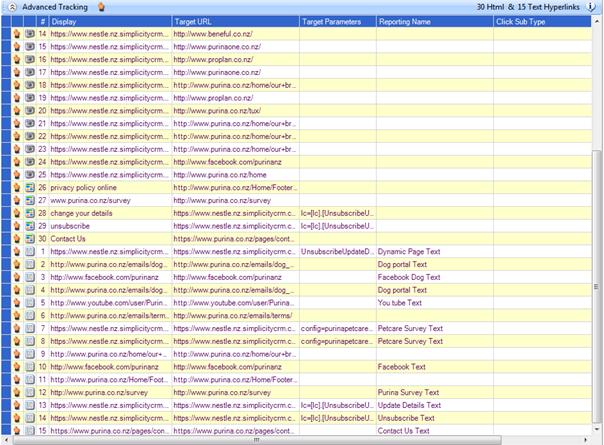Click tracking hand icon of HTML row 14 beneful
Viewport: 604px width, 445px height.
[x=17, y=34]
